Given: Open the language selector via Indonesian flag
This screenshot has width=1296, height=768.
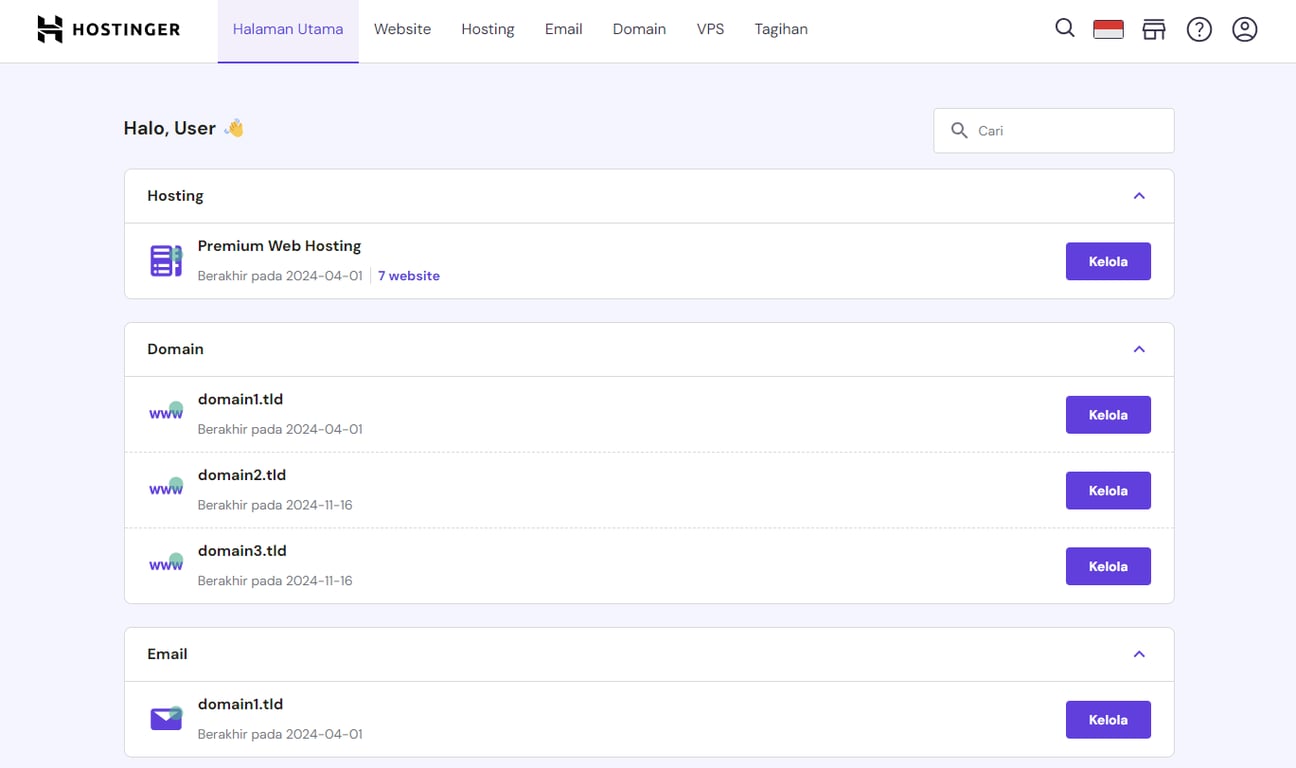Looking at the screenshot, I should click(1110, 29).
